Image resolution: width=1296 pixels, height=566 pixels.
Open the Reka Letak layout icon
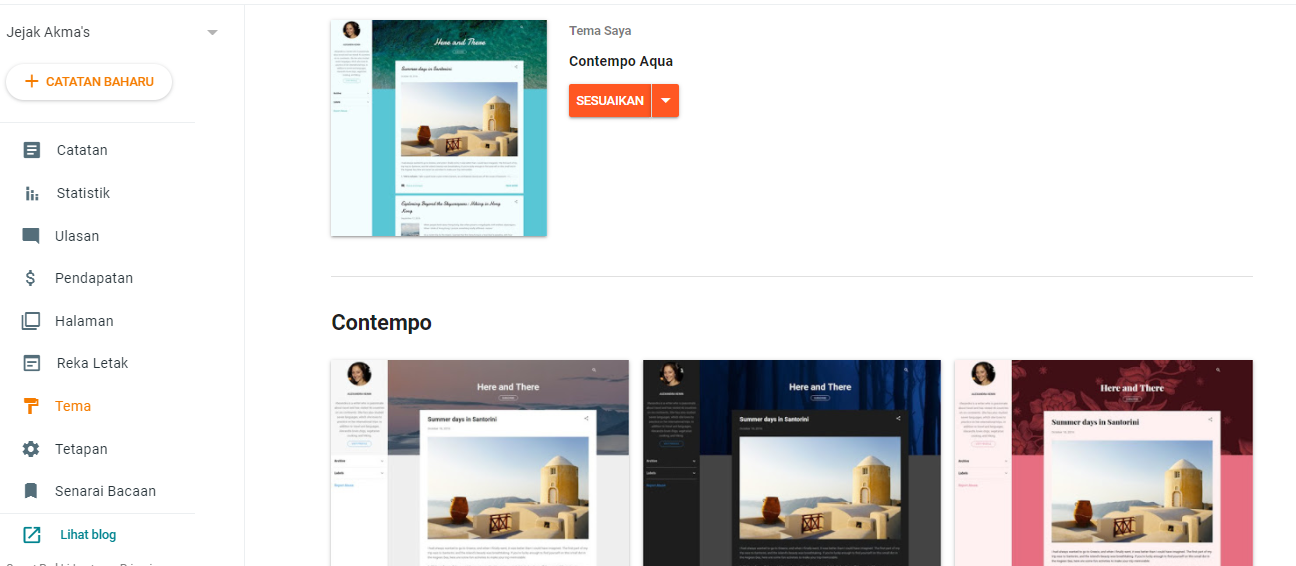pyautogui.click(x=32, y=363)
